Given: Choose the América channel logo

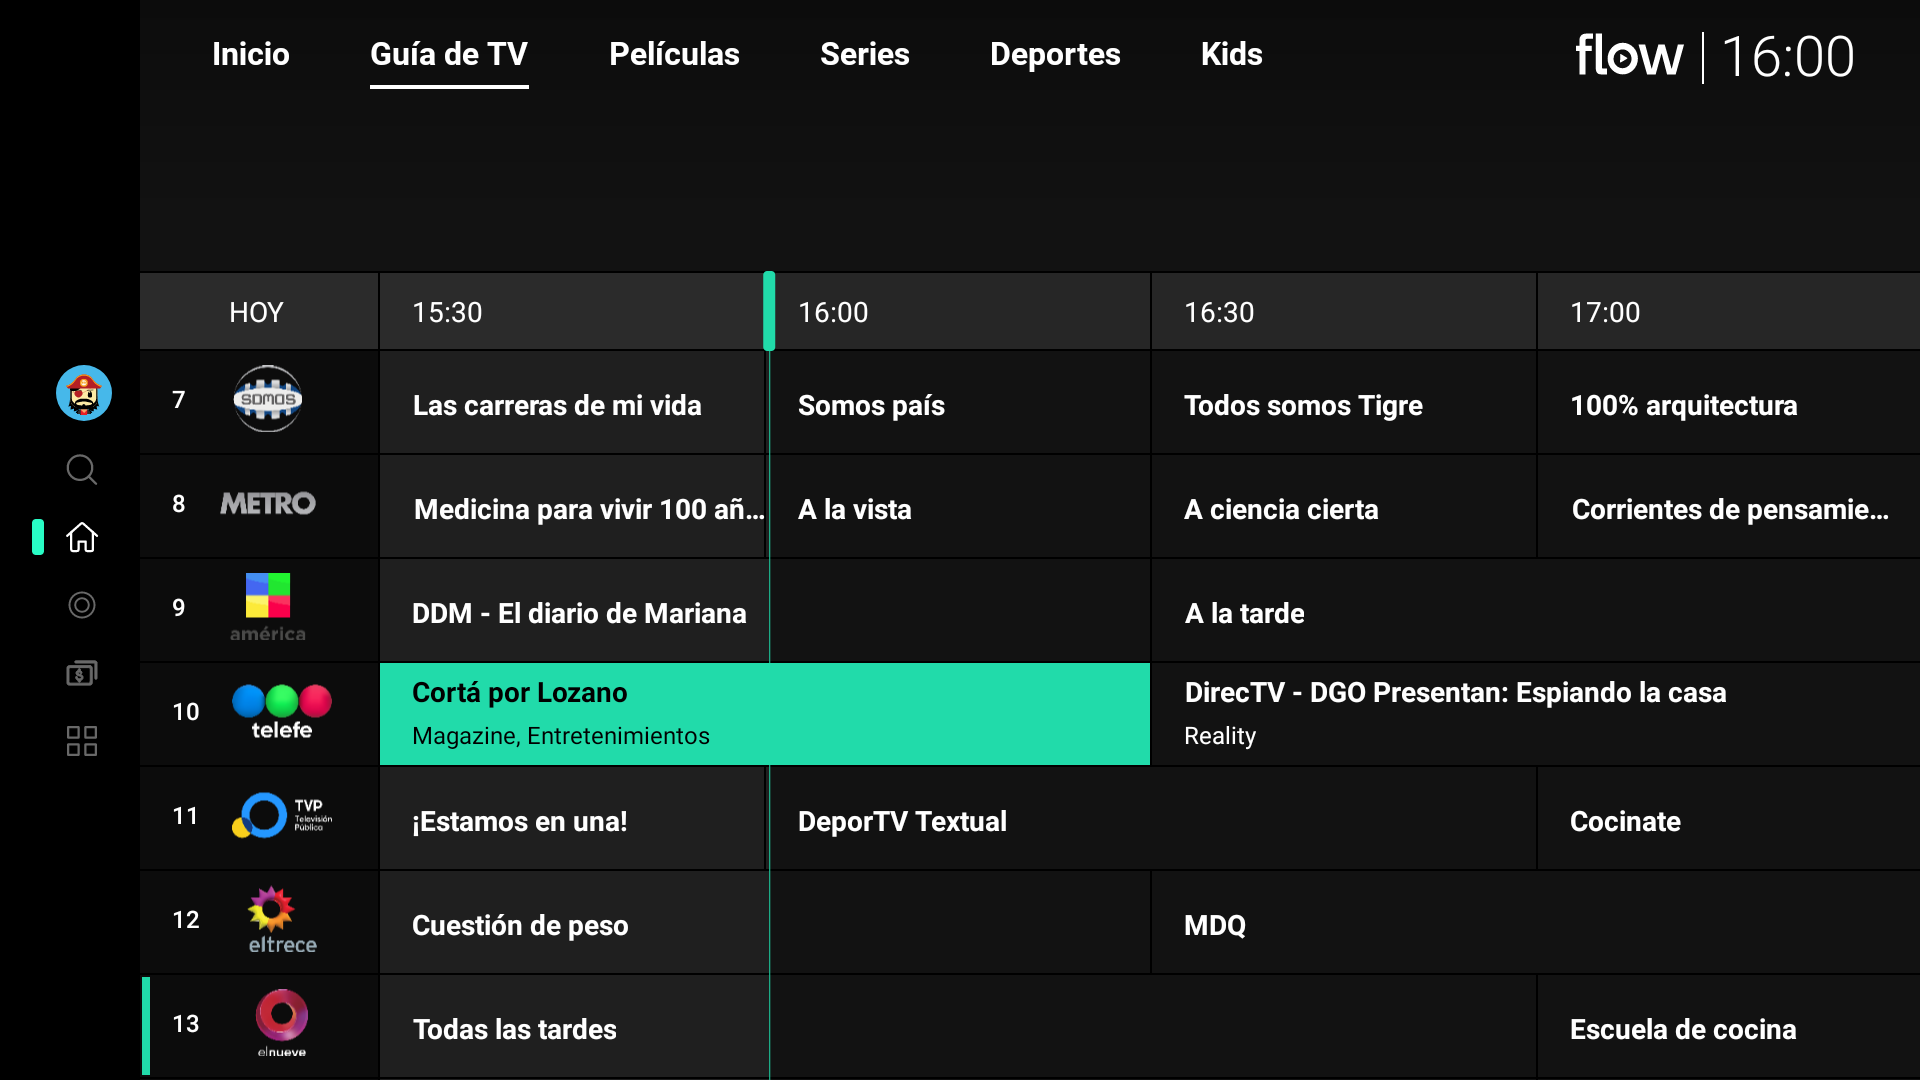Looking at the screenshot, I should coord(268,607).
